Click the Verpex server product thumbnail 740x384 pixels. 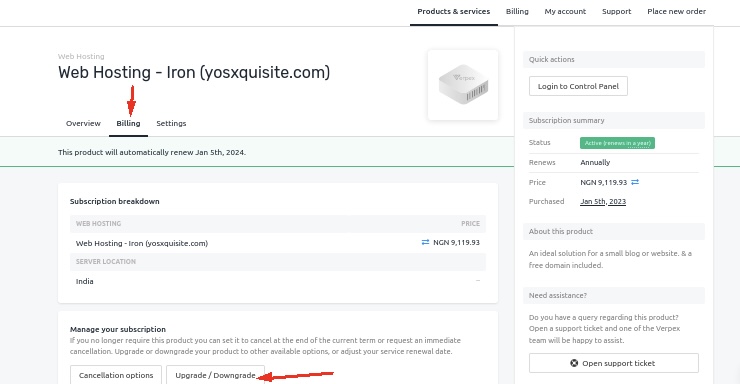(x=463, y=85)
